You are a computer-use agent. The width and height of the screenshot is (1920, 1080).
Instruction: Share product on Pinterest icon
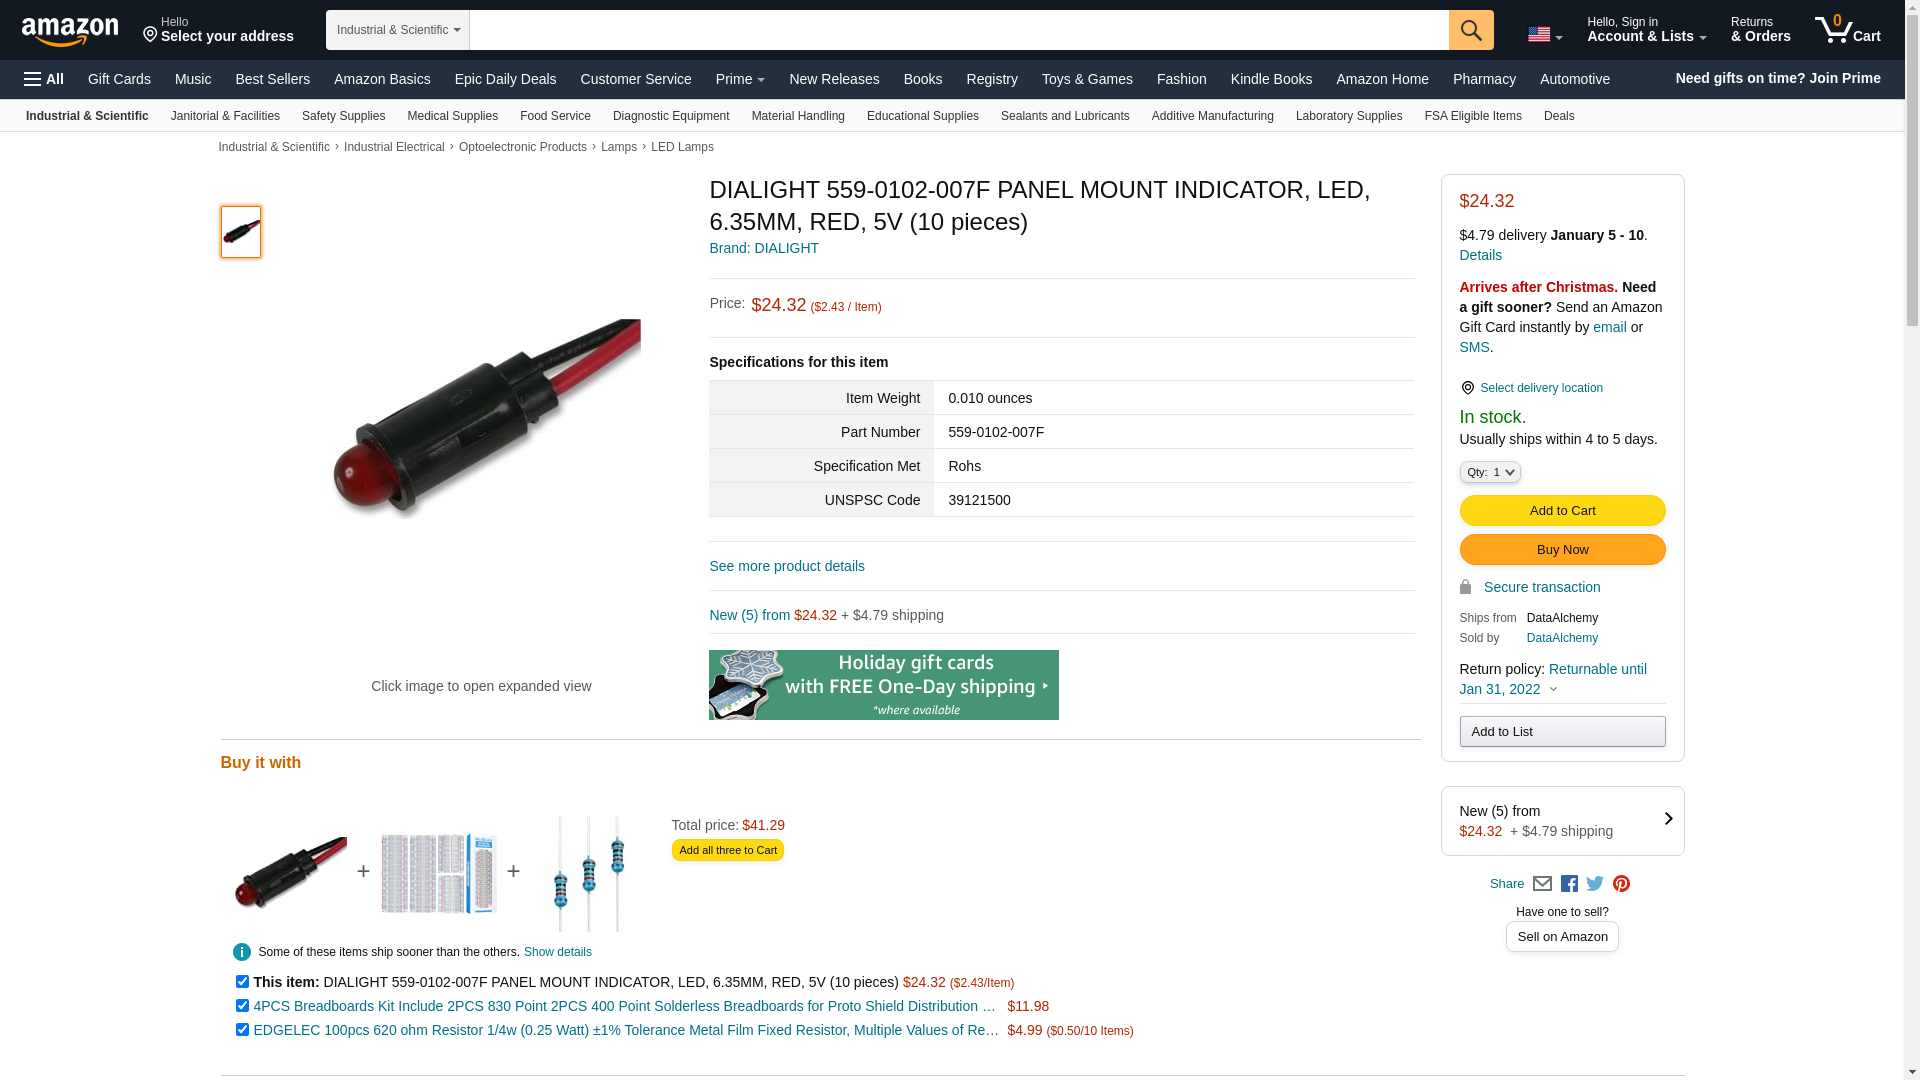pyautogui.click(x=1621, y=884)
